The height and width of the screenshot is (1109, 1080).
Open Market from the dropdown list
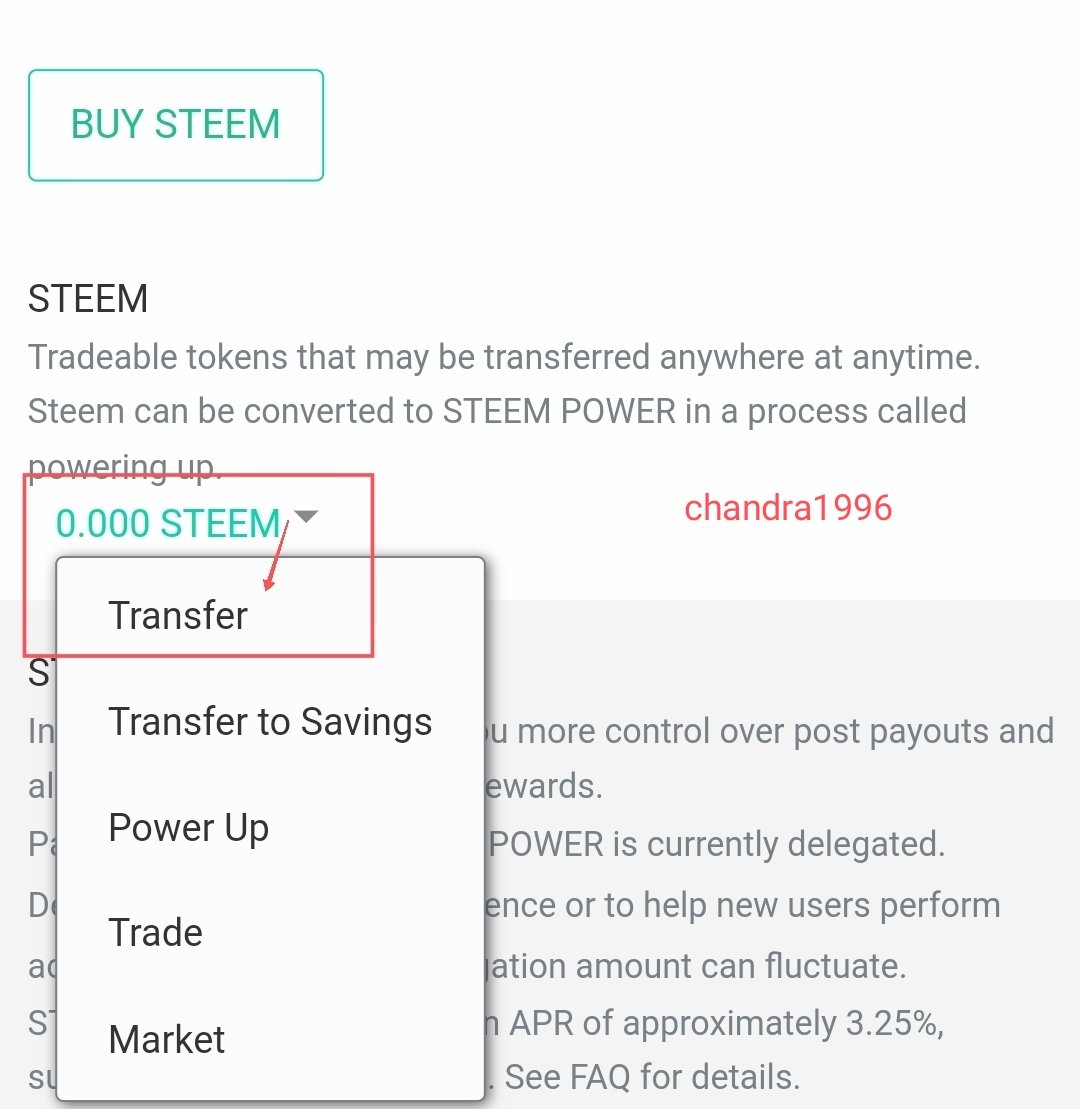(167, 1040)
